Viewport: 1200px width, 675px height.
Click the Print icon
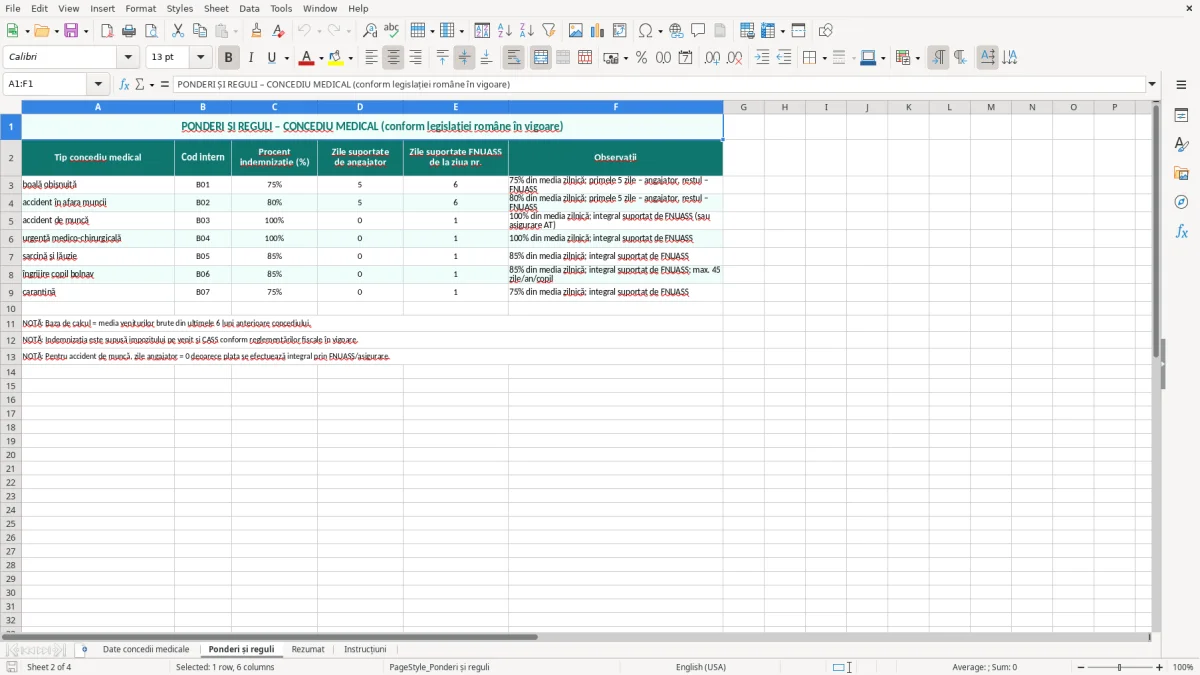pos(129,30)
